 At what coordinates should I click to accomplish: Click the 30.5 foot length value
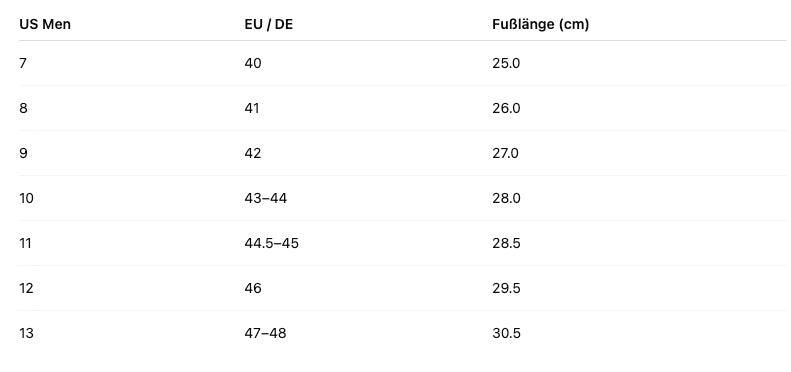506,333
